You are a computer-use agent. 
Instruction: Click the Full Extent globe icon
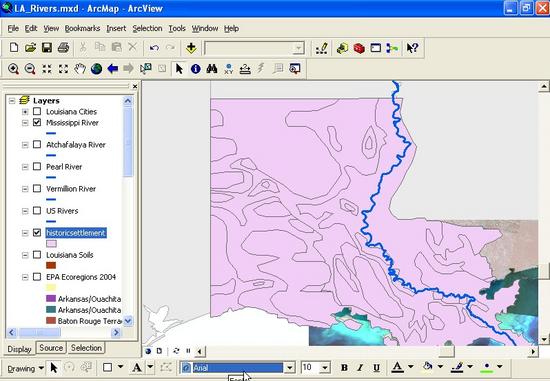(96, 69)
